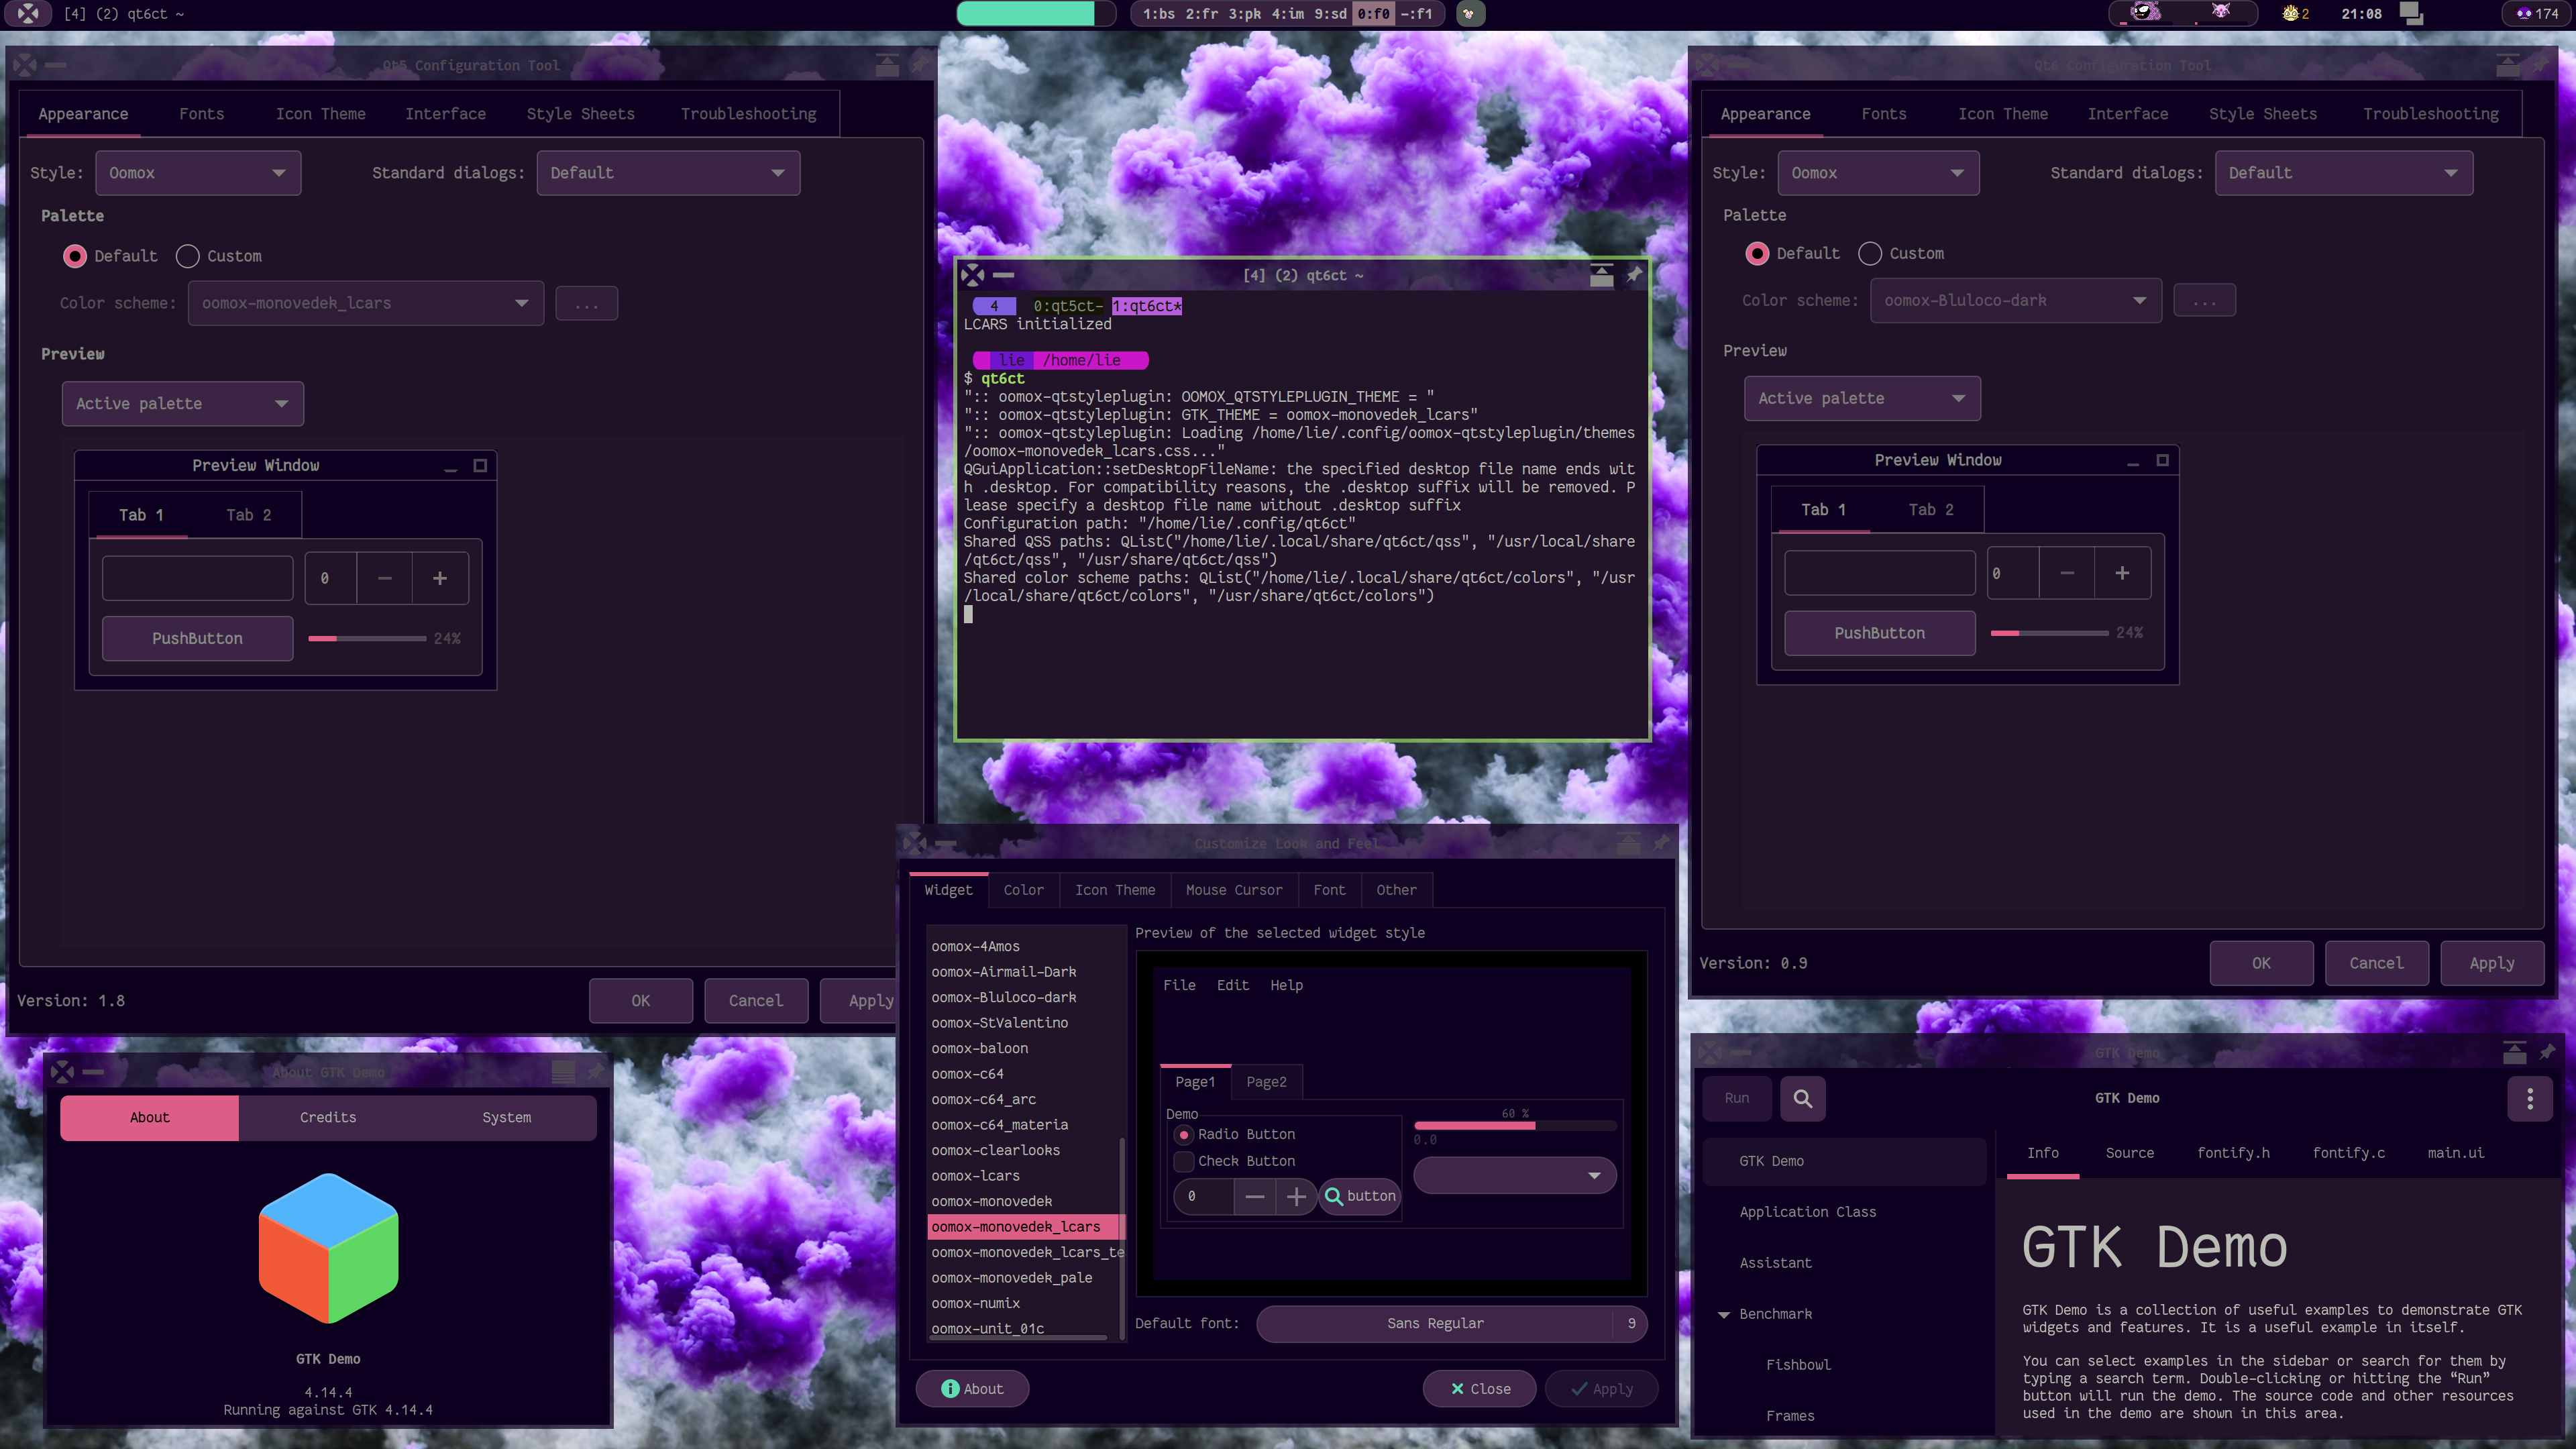The image size is (2576, 1449).
Task: Click the search 'button' with magnifier icon
Action: [x=1360, y=1196]
